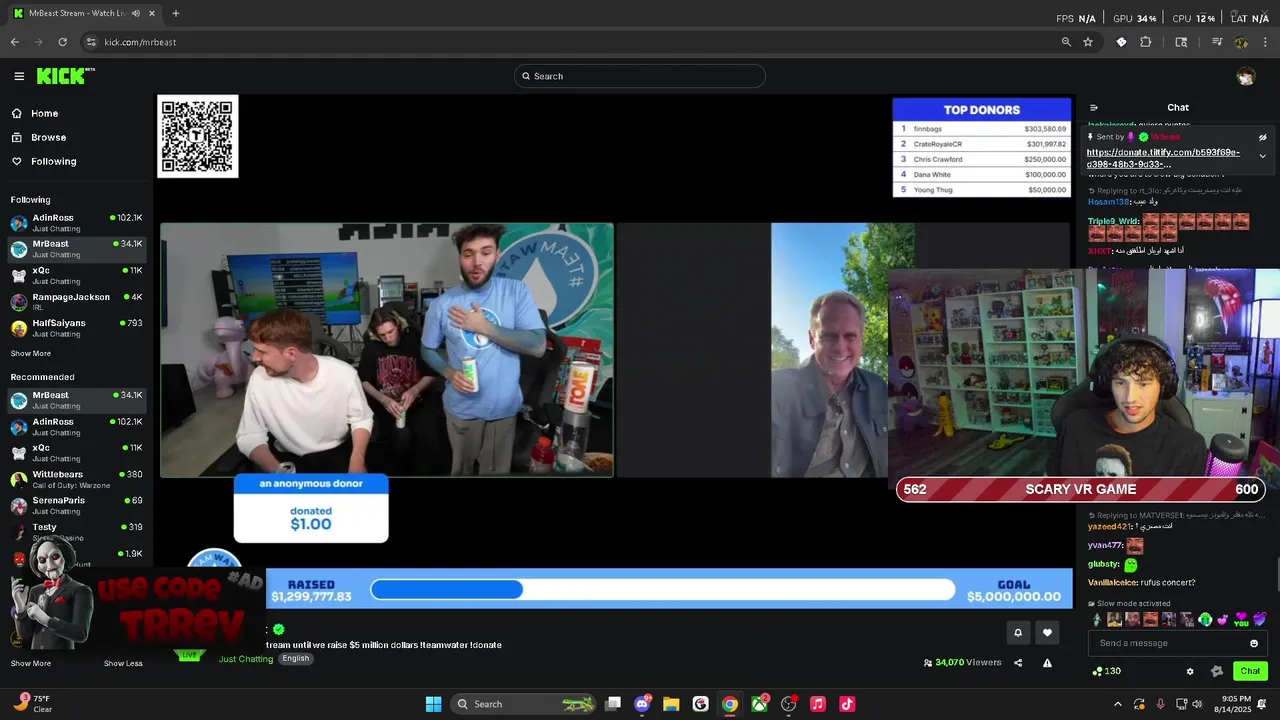Image resolution: width=1280 pixels, height=720 pixels.
Task: Click the first emote in quick emote row
Action: (1097, 620)
